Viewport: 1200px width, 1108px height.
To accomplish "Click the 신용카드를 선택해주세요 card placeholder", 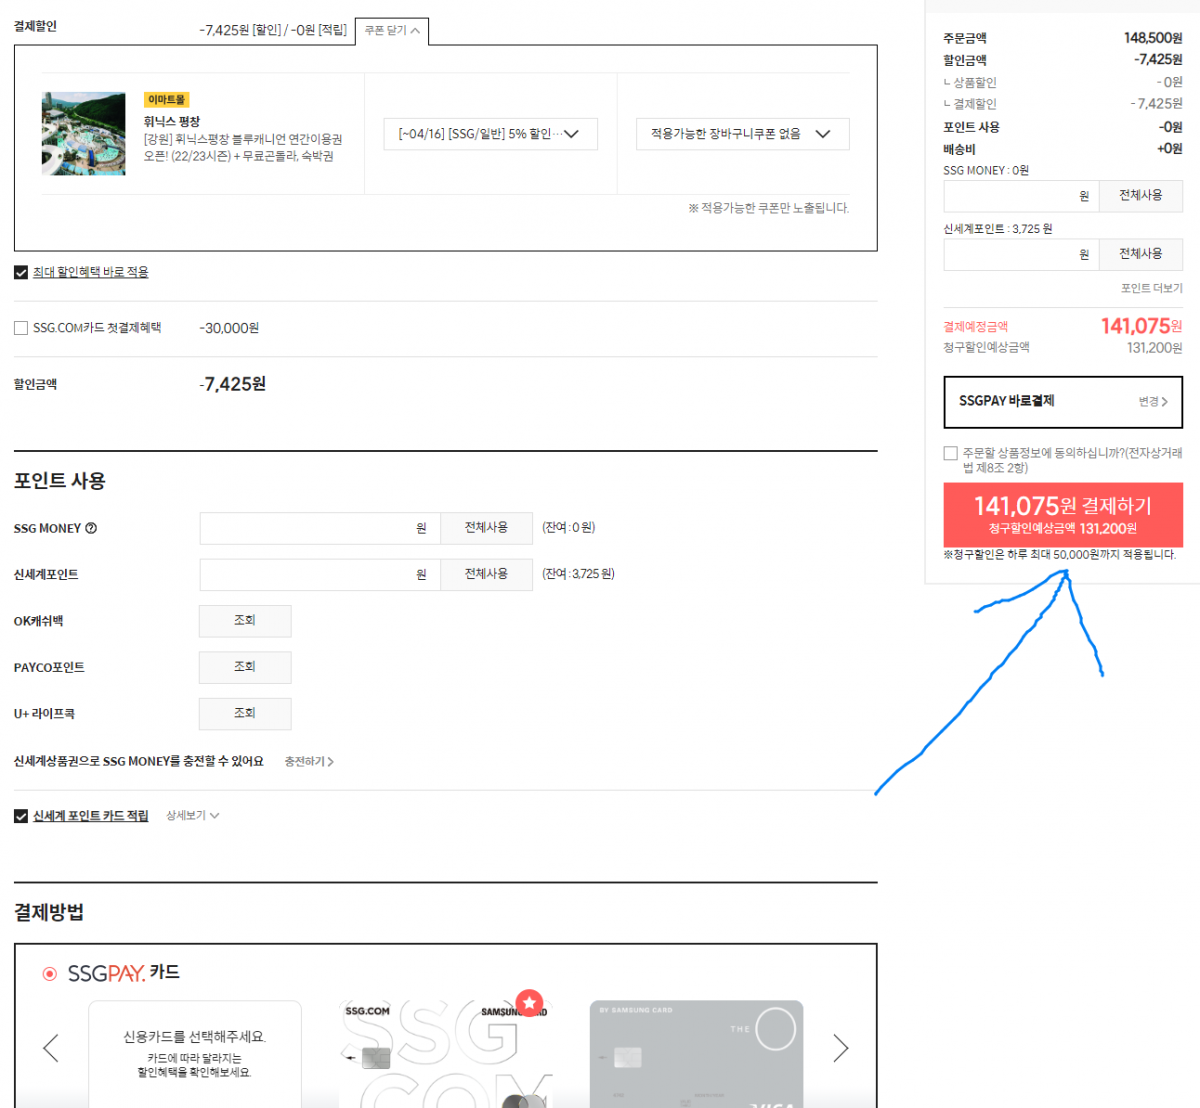I will 195,1054.
